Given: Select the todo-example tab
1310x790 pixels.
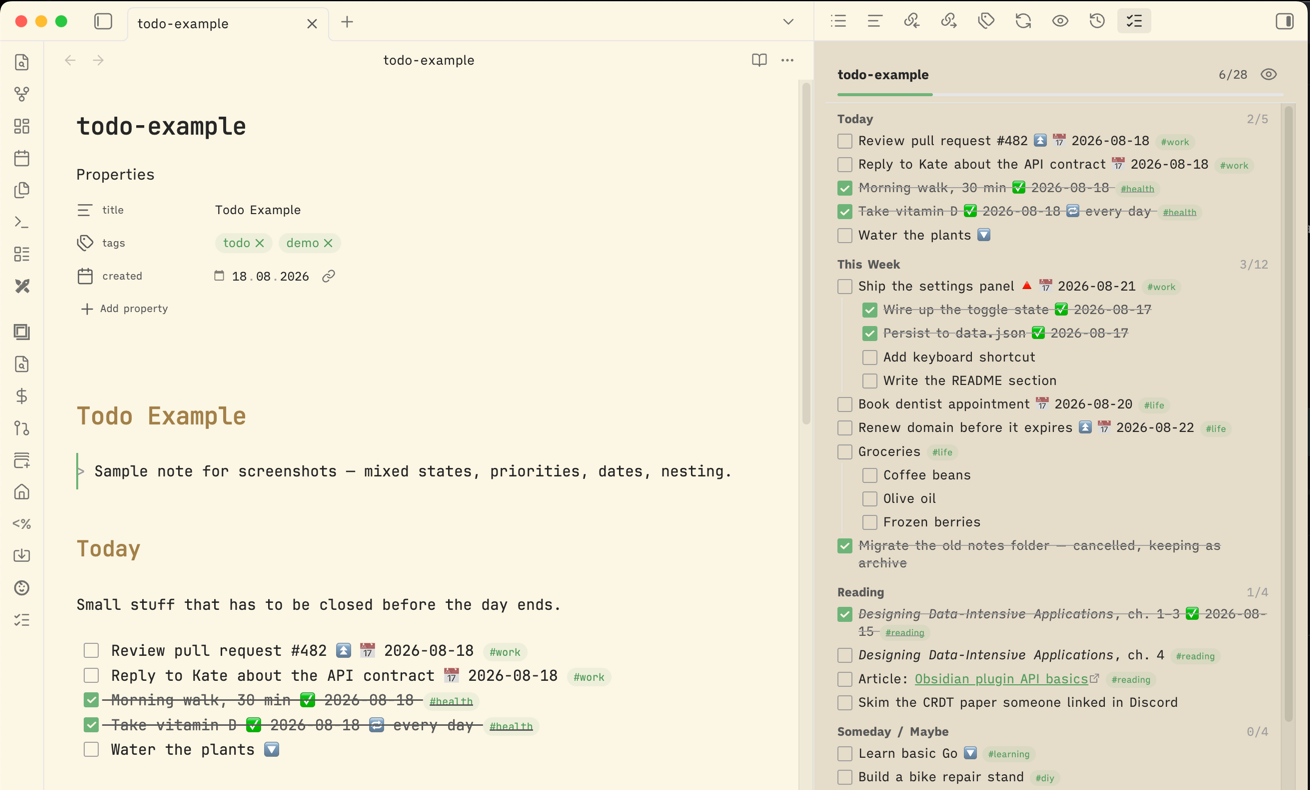Looking at the screenshot, I should tap(226, 23).
